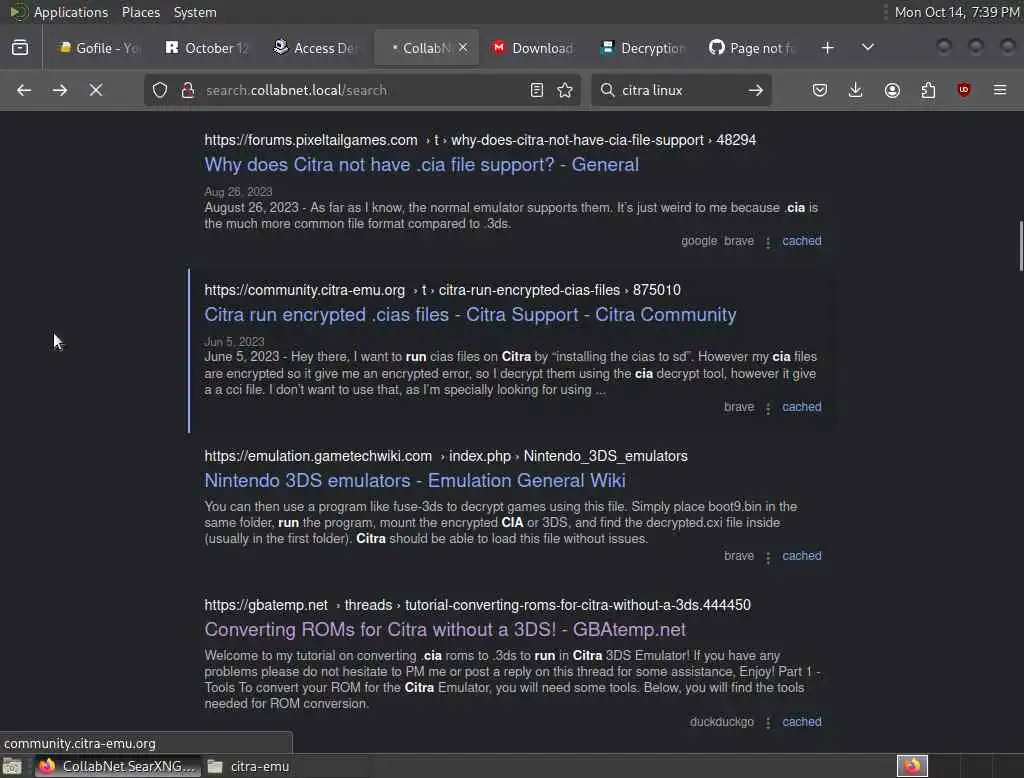
Task: Click 'duckduckgo' engine label on gbatemp result
Action: coord(722,722)
